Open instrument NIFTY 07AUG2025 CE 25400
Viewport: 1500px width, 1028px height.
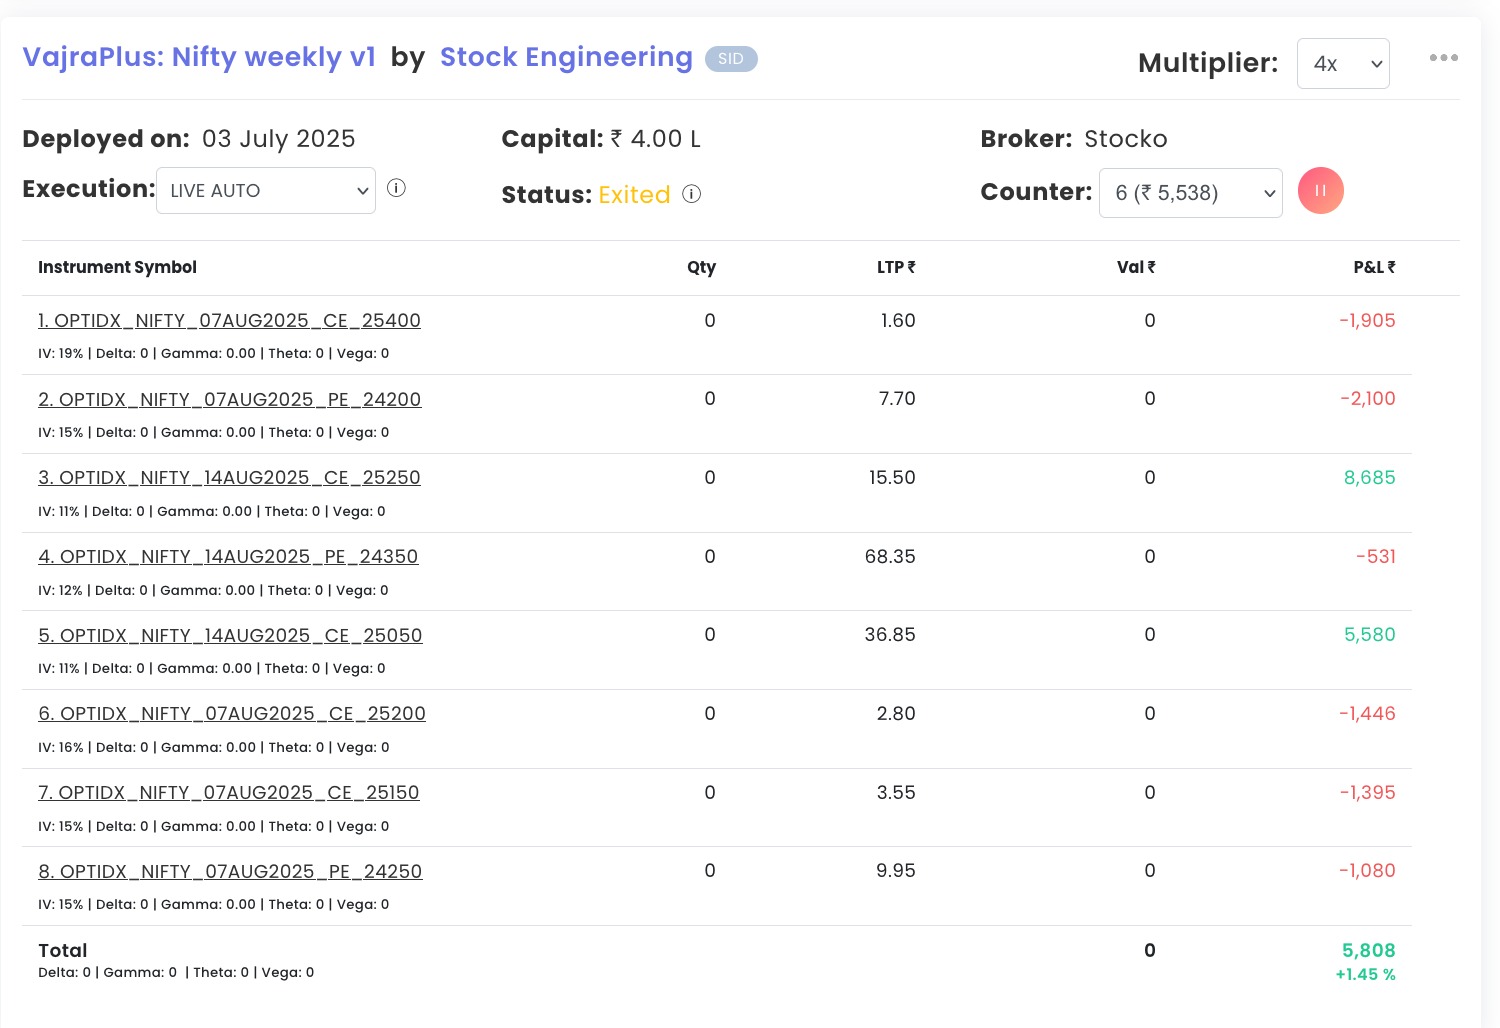click(229, 321)
